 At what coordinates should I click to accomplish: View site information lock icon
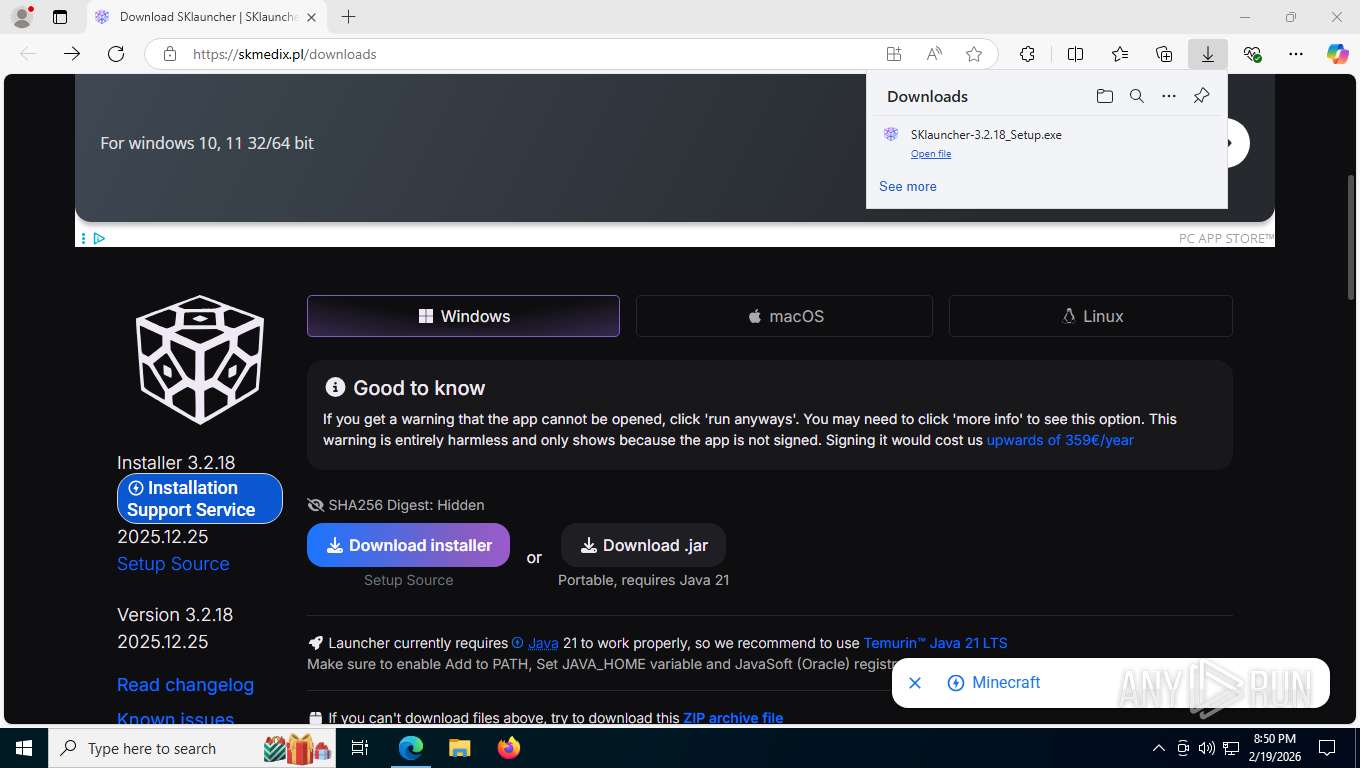pyautogui.click(x=170, y=54)
